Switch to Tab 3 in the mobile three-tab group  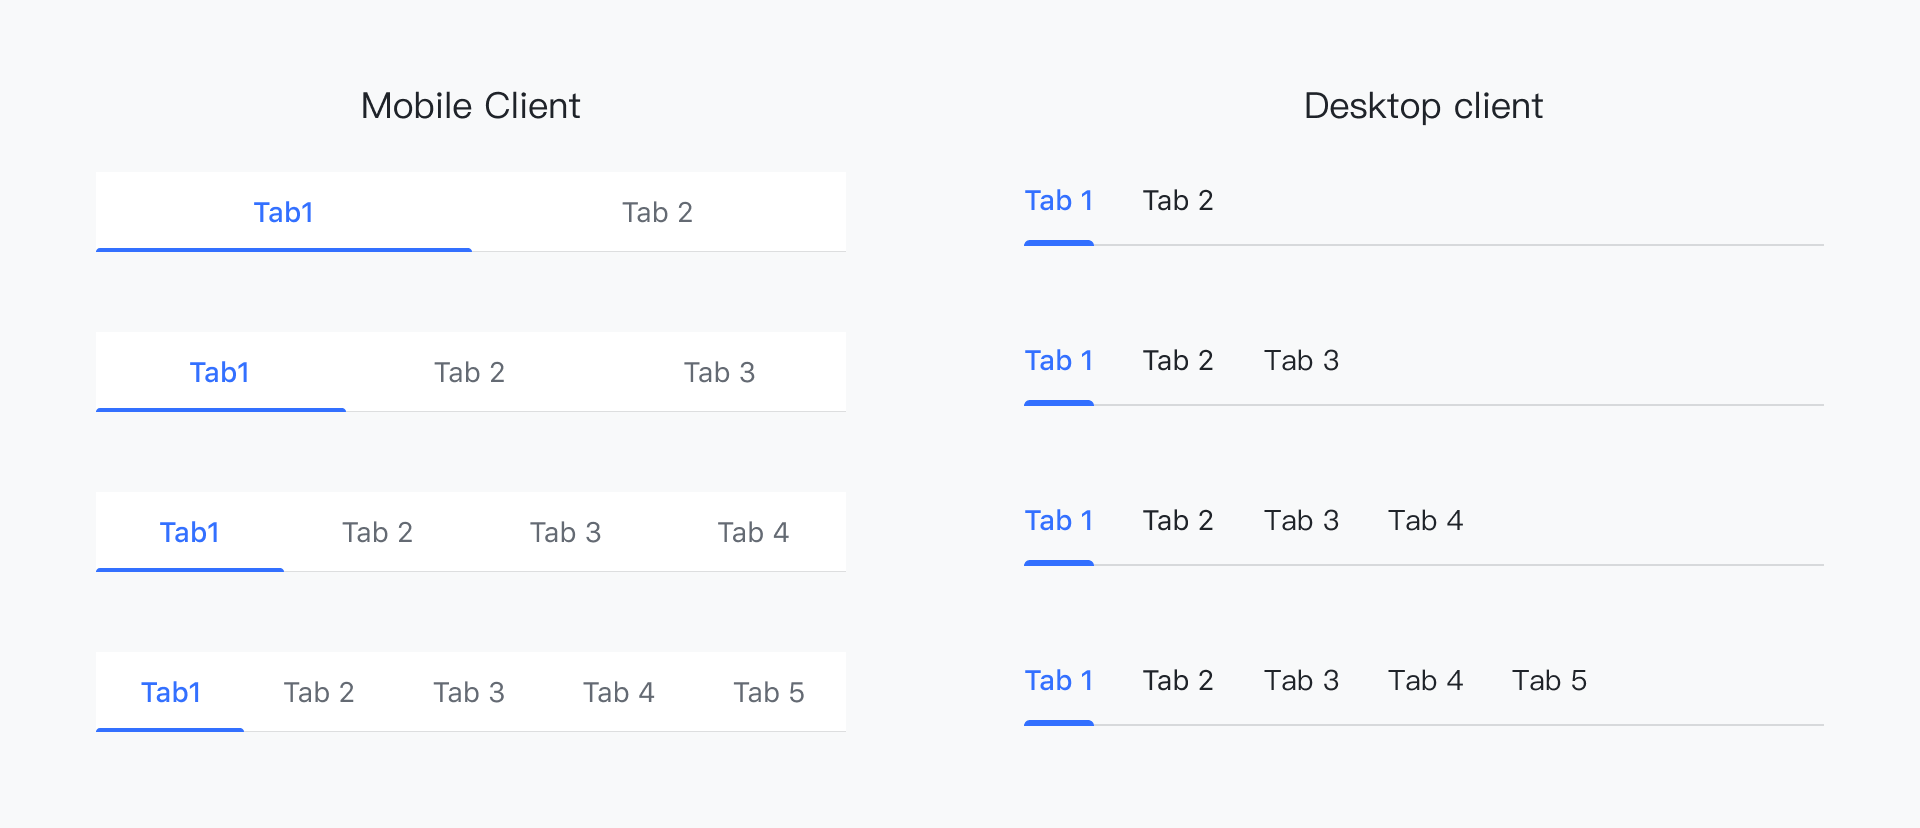tap(720, 372)
